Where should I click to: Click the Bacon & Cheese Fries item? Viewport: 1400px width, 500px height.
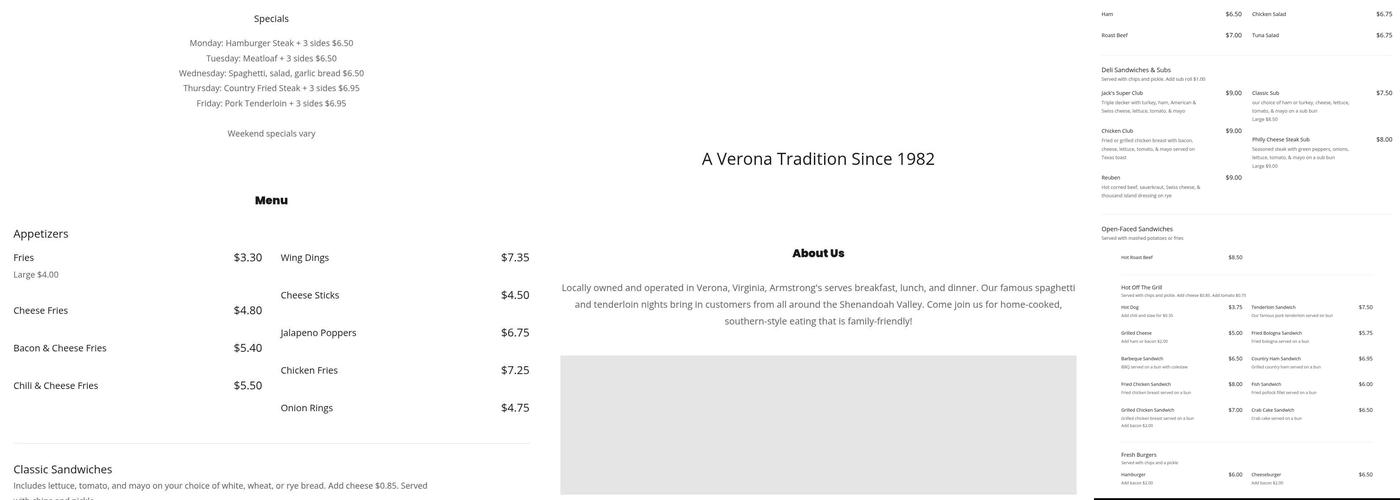coord(60,349)
